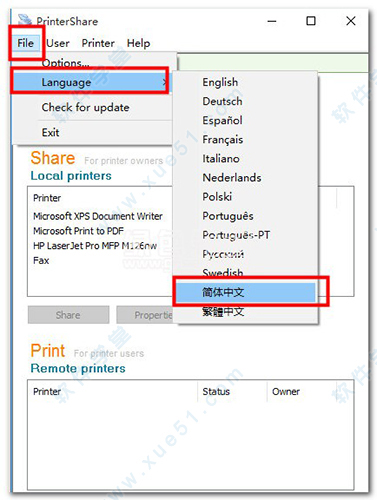377x500 pixels.
Task: Click the Status column header
Action: pos(216,391)
